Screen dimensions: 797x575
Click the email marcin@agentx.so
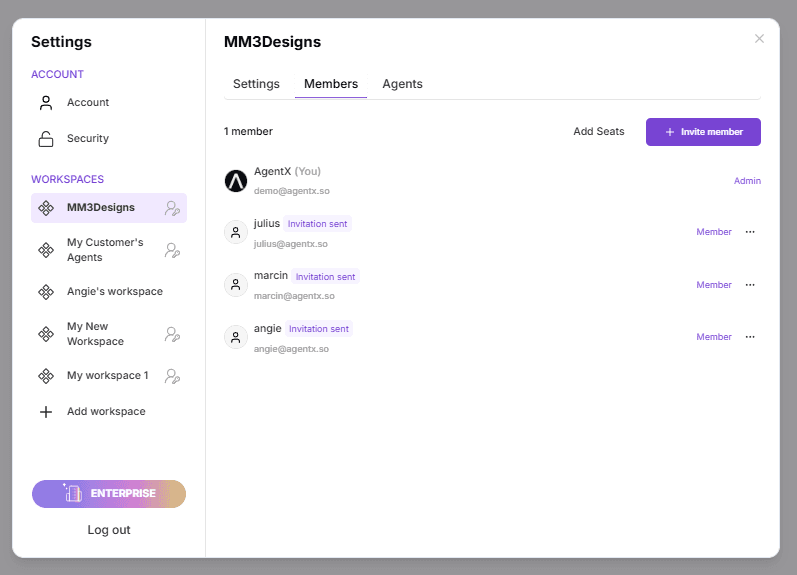(x=294, y=296)
